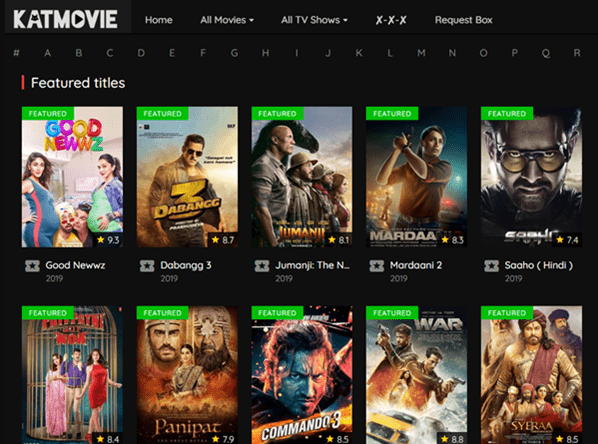This screenshot has height=444, width=598.
Task: Filter titles by letter J
Action: tap(328, 53)
